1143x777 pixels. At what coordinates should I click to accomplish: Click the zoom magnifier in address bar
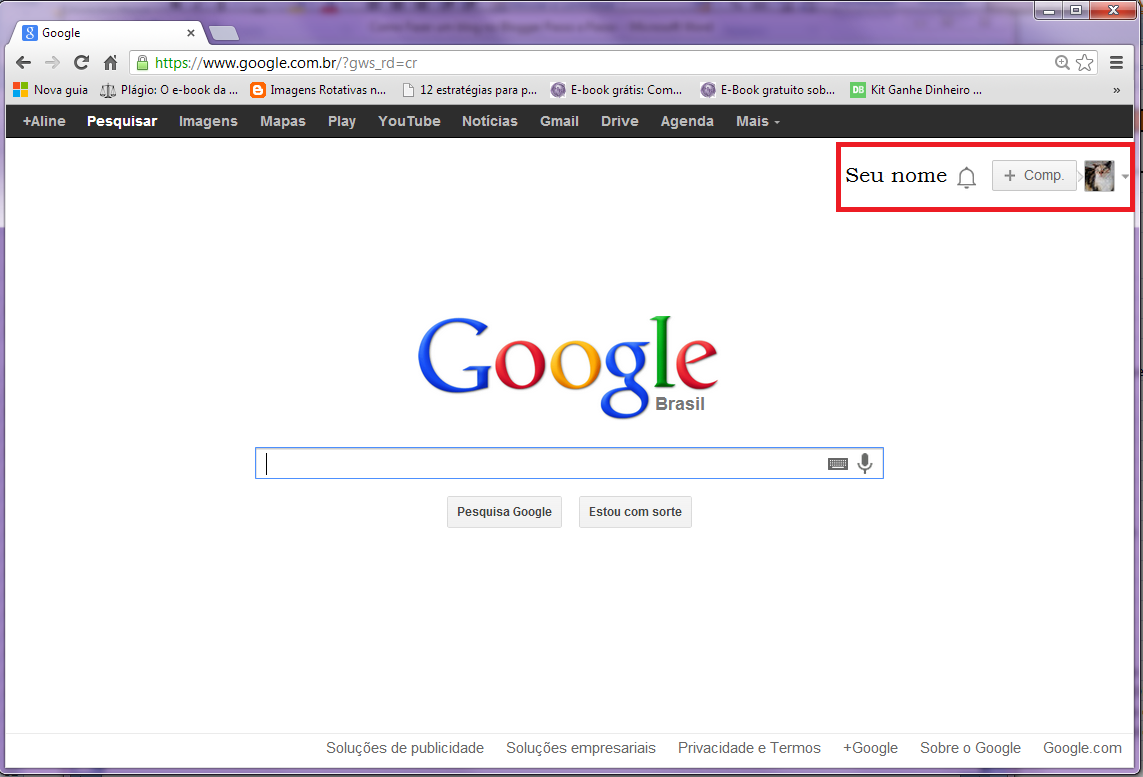[1062, 63]
